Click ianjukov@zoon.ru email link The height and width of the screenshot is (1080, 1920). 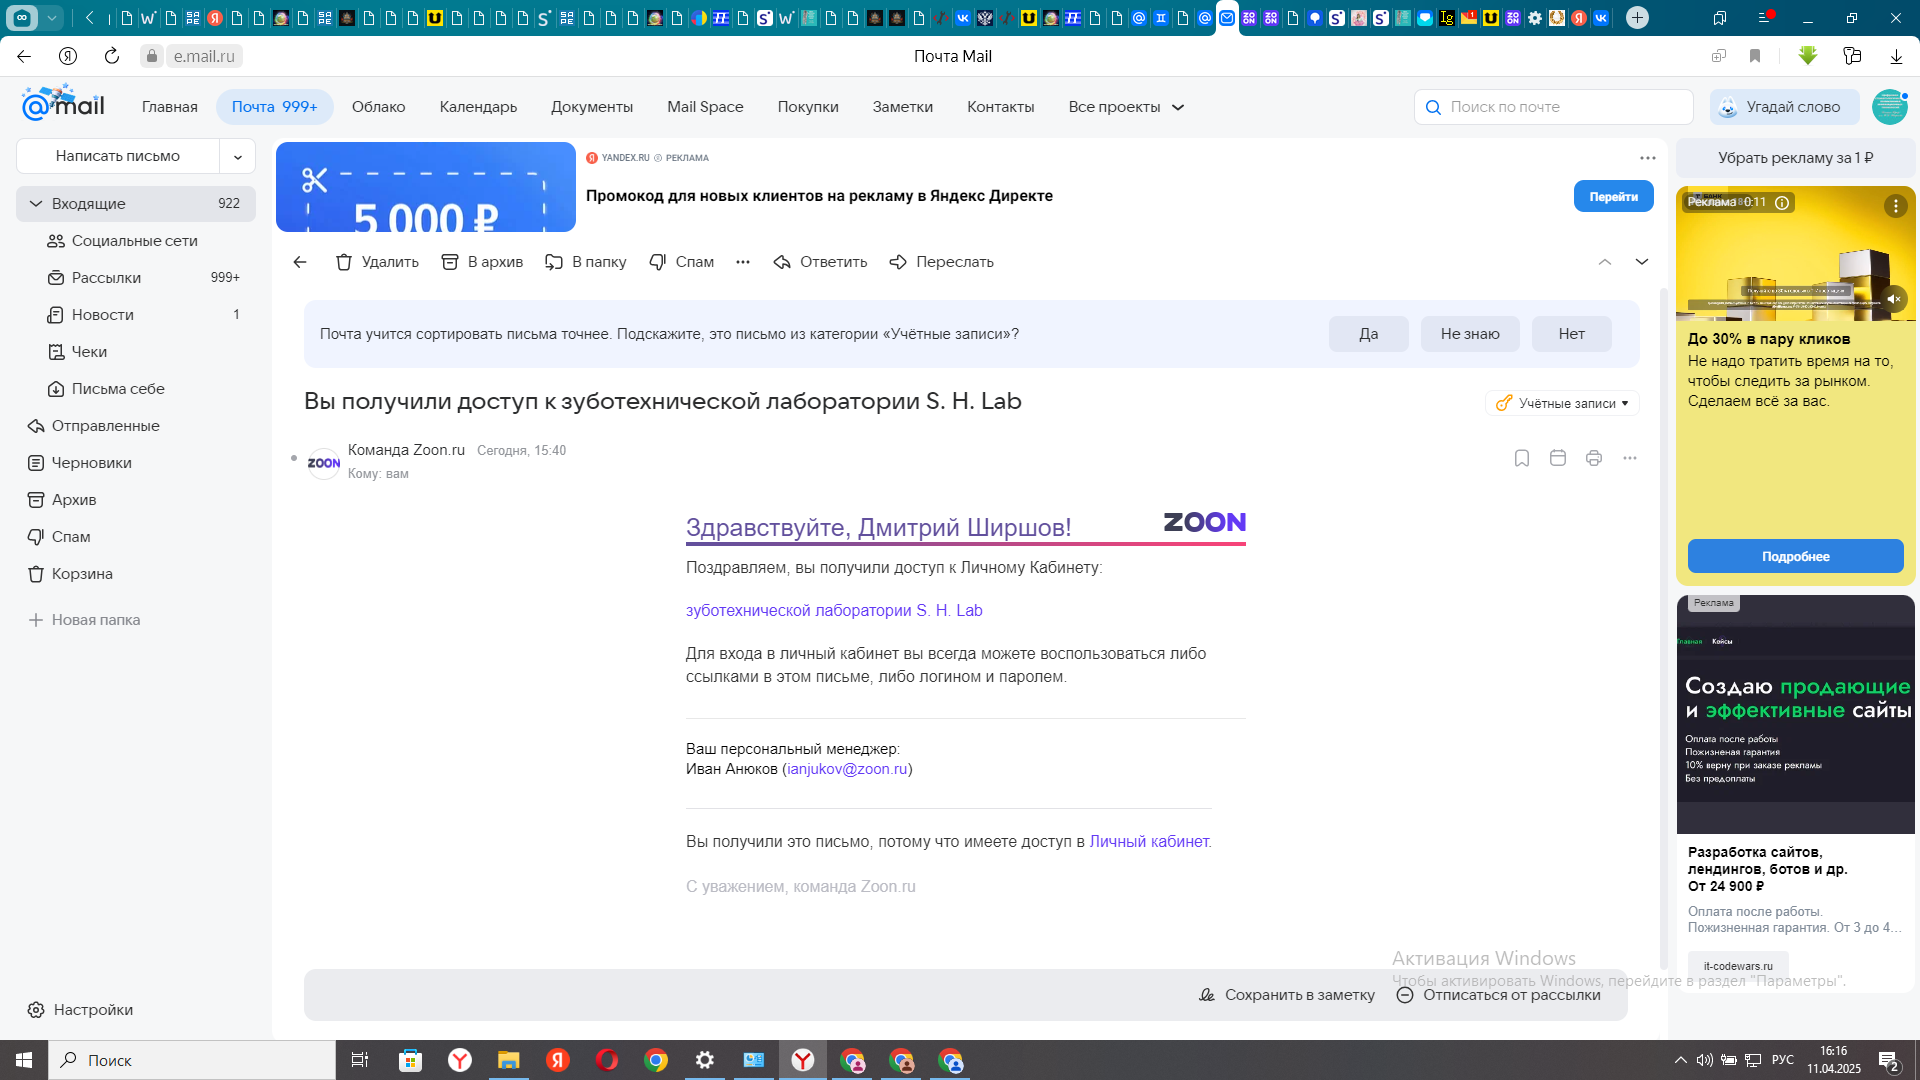pos(847,769)
